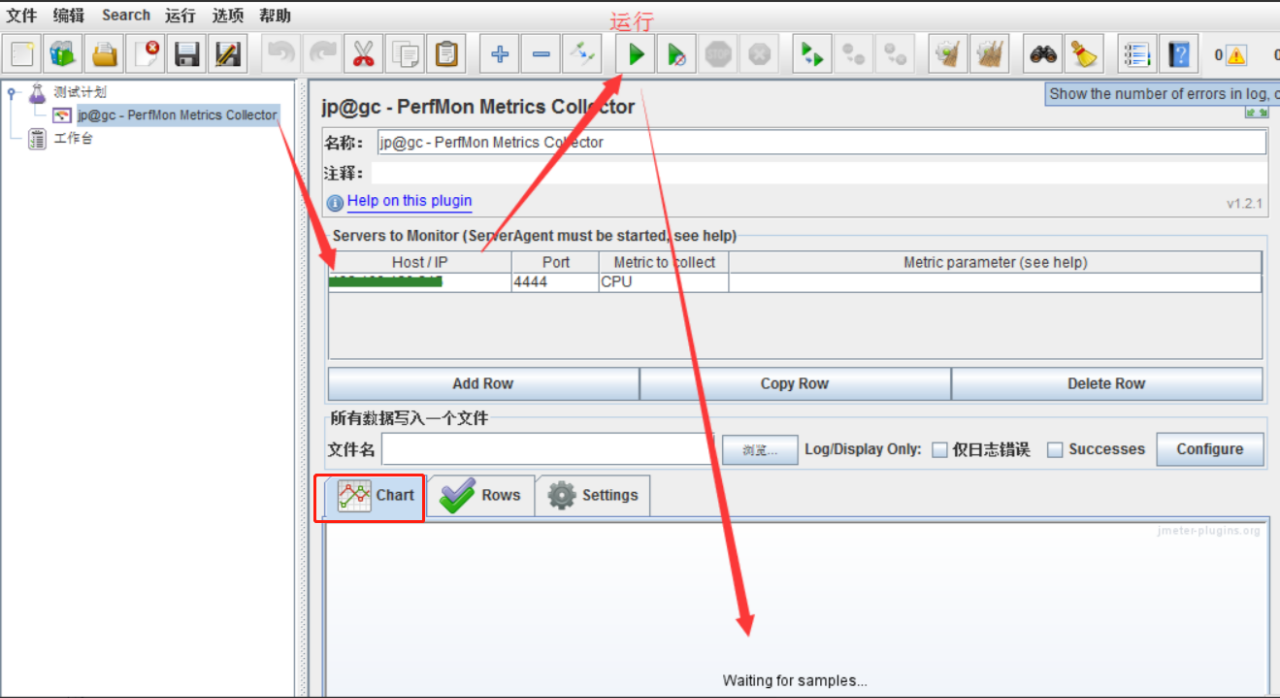Click the Copy Row button

point(795,384)
